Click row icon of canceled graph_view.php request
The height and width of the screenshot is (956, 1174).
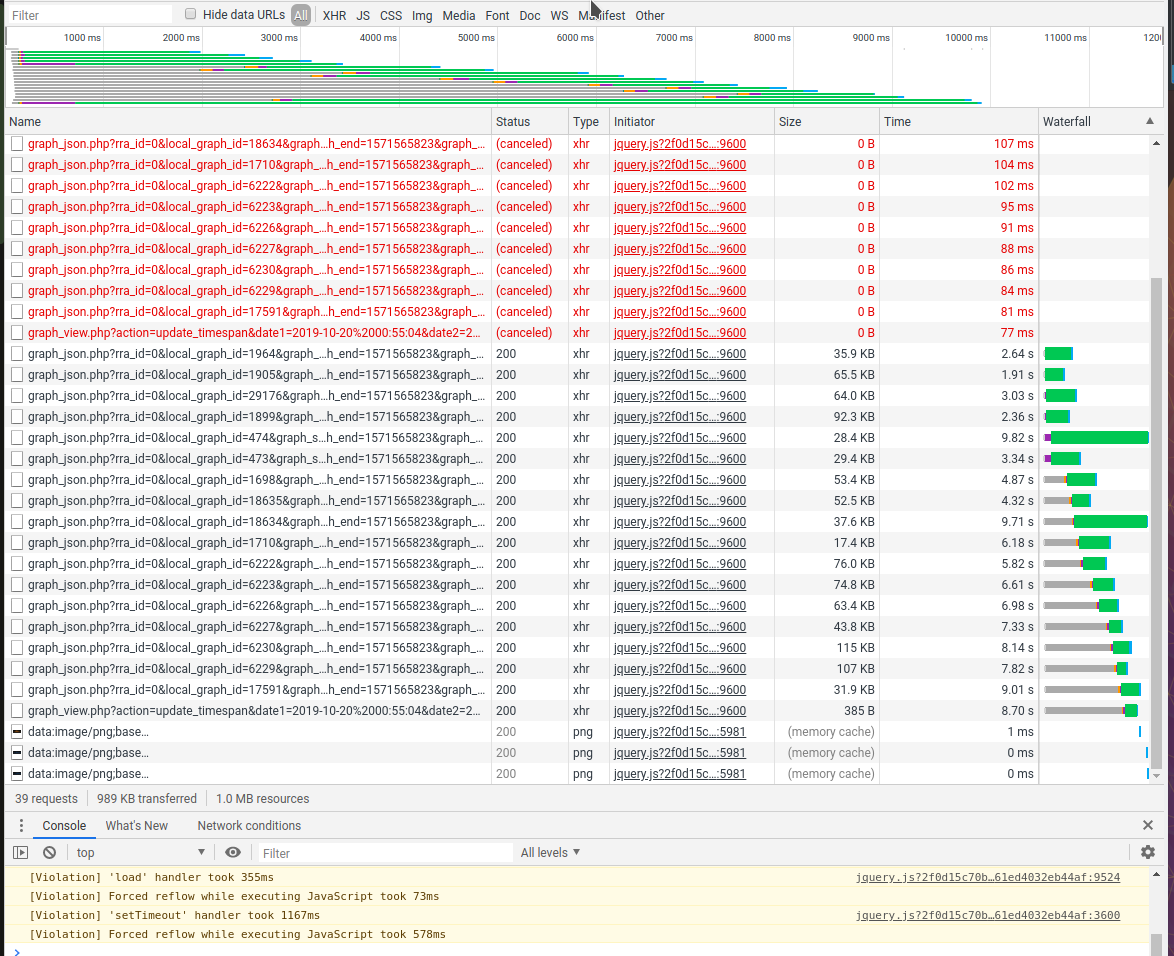[17, 332]
